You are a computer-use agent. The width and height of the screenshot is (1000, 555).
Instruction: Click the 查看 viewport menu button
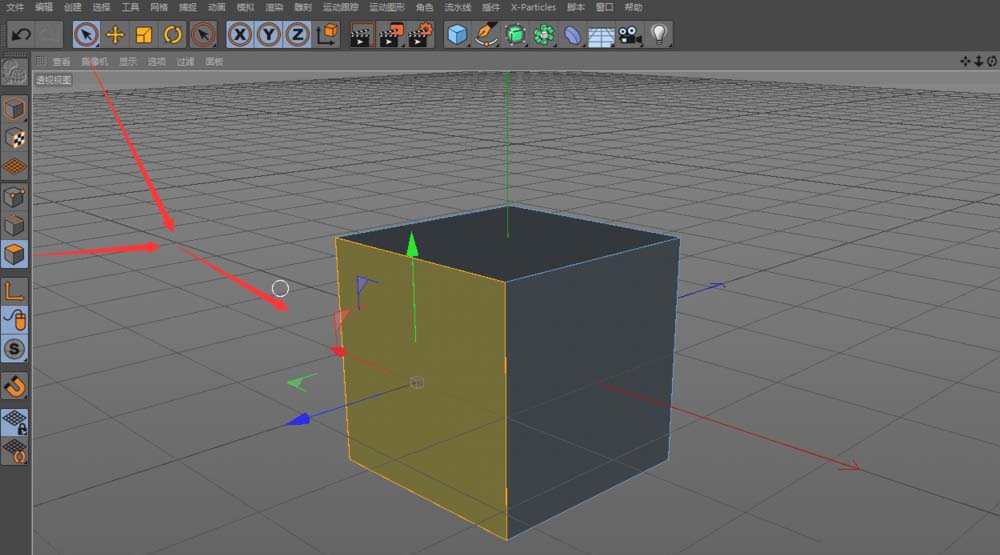coord(61,62)
